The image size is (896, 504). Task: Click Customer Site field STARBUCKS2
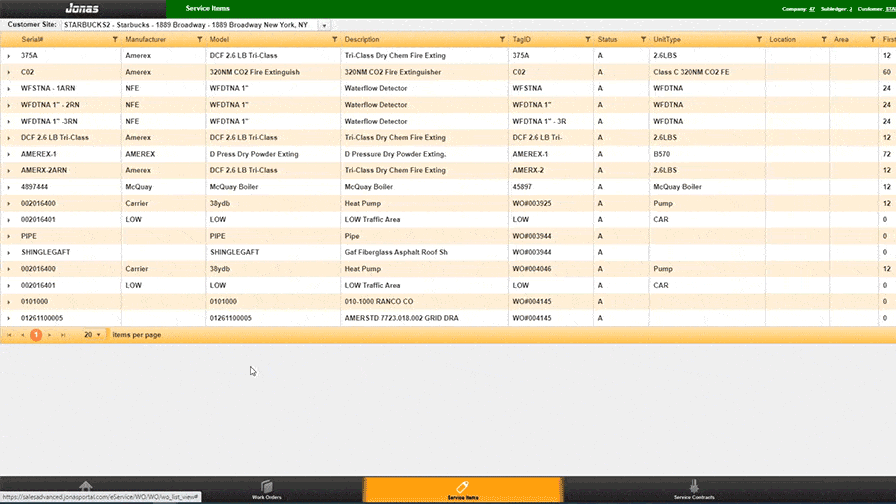click(191, 25)
